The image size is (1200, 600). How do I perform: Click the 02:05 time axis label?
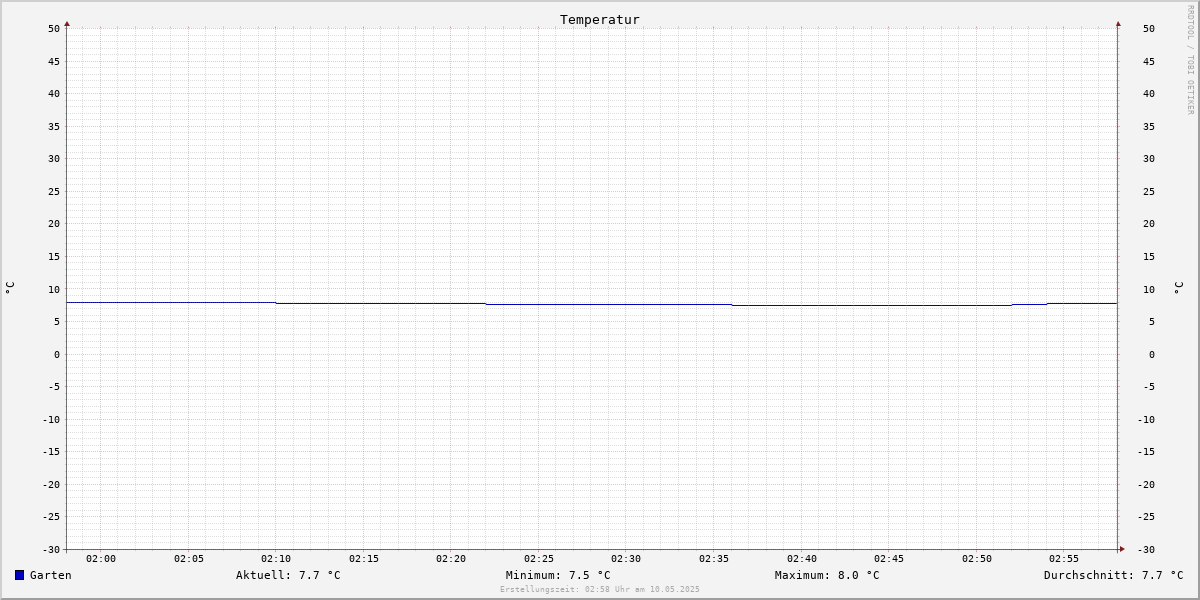(x=189, y=559)
